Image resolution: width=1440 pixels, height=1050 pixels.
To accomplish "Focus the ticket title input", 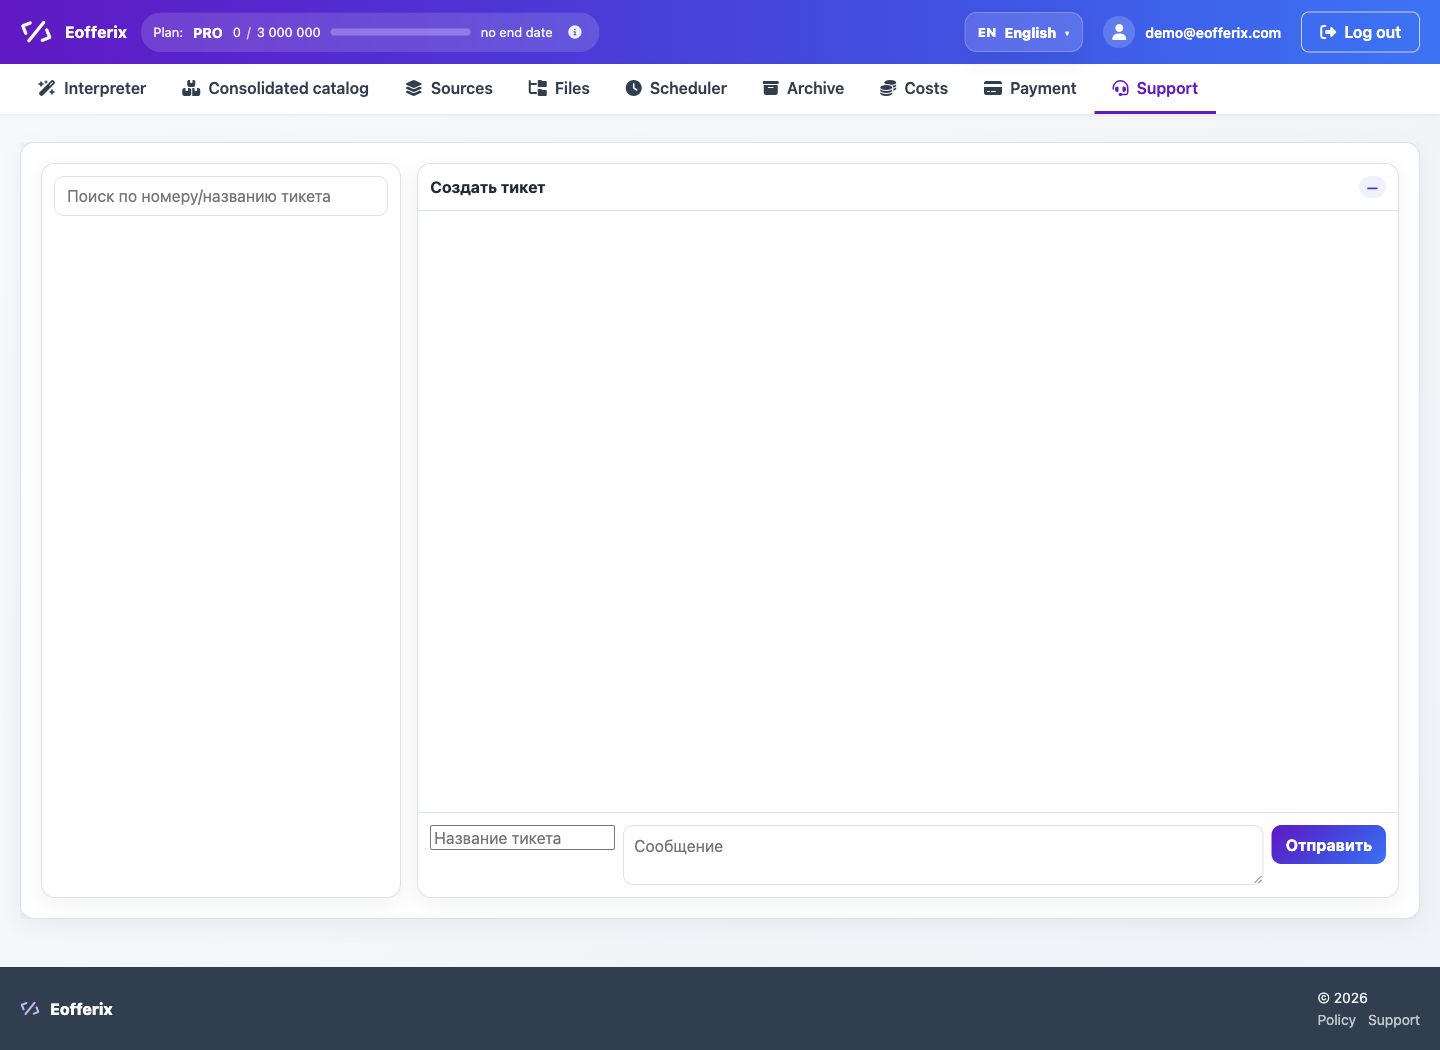I will click(522, 838).
